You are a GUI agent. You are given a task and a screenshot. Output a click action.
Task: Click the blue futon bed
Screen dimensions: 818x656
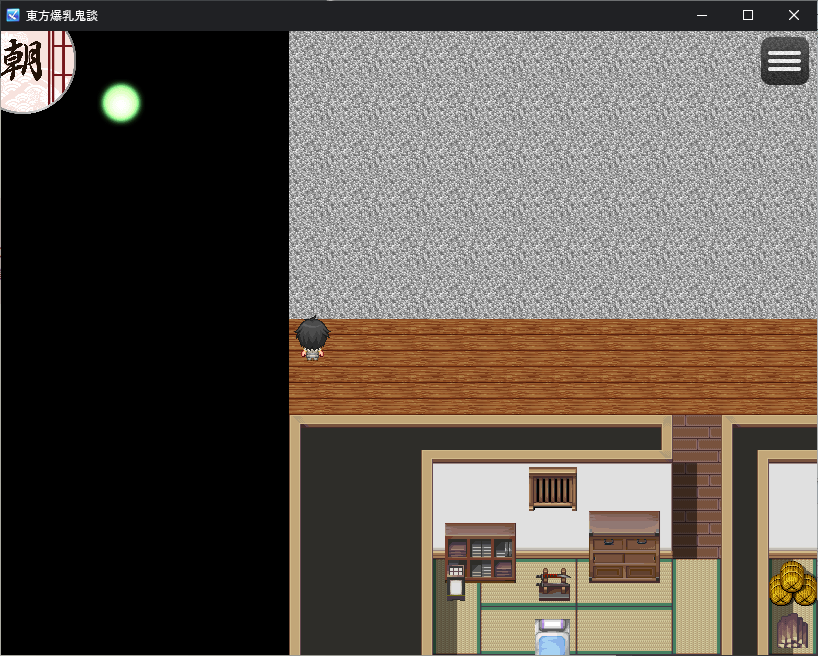pyautogui.click(x=552, y=637)
